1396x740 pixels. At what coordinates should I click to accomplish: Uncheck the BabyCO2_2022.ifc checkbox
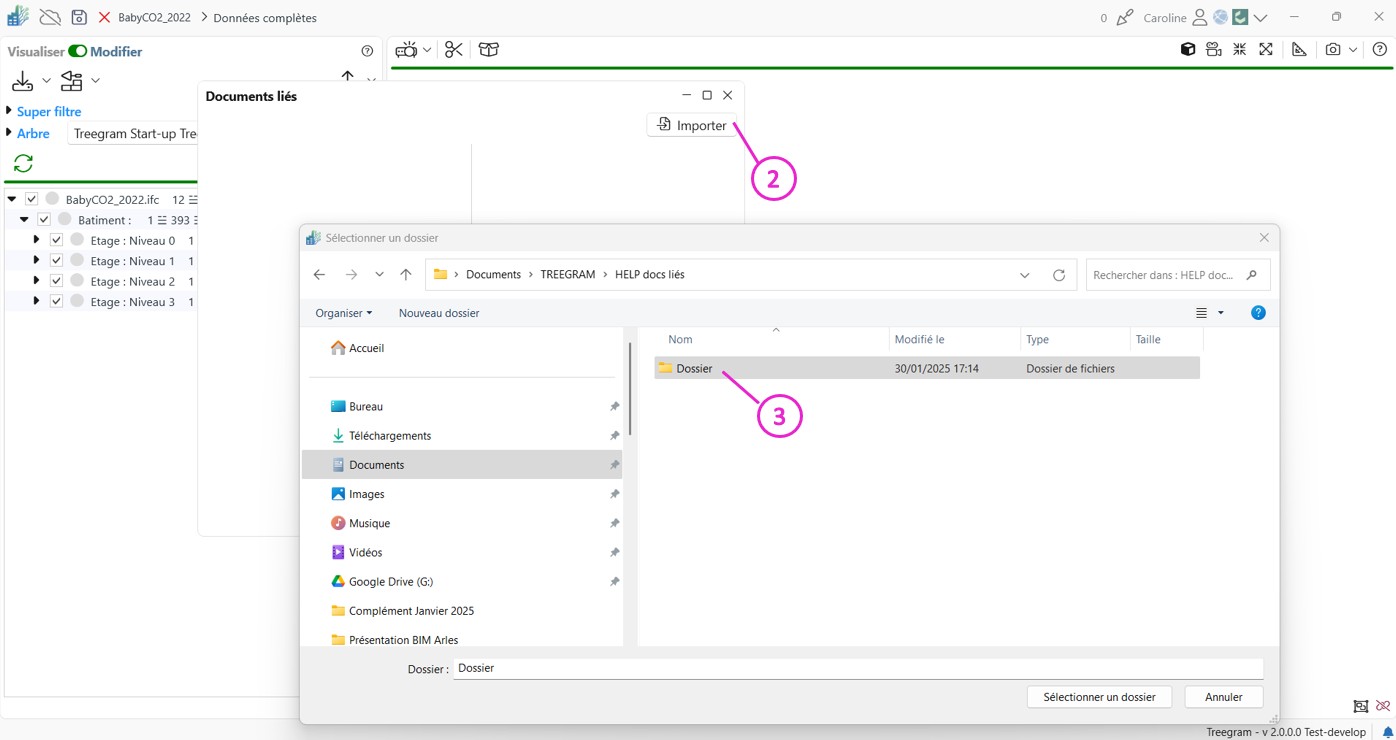(32, 199)
